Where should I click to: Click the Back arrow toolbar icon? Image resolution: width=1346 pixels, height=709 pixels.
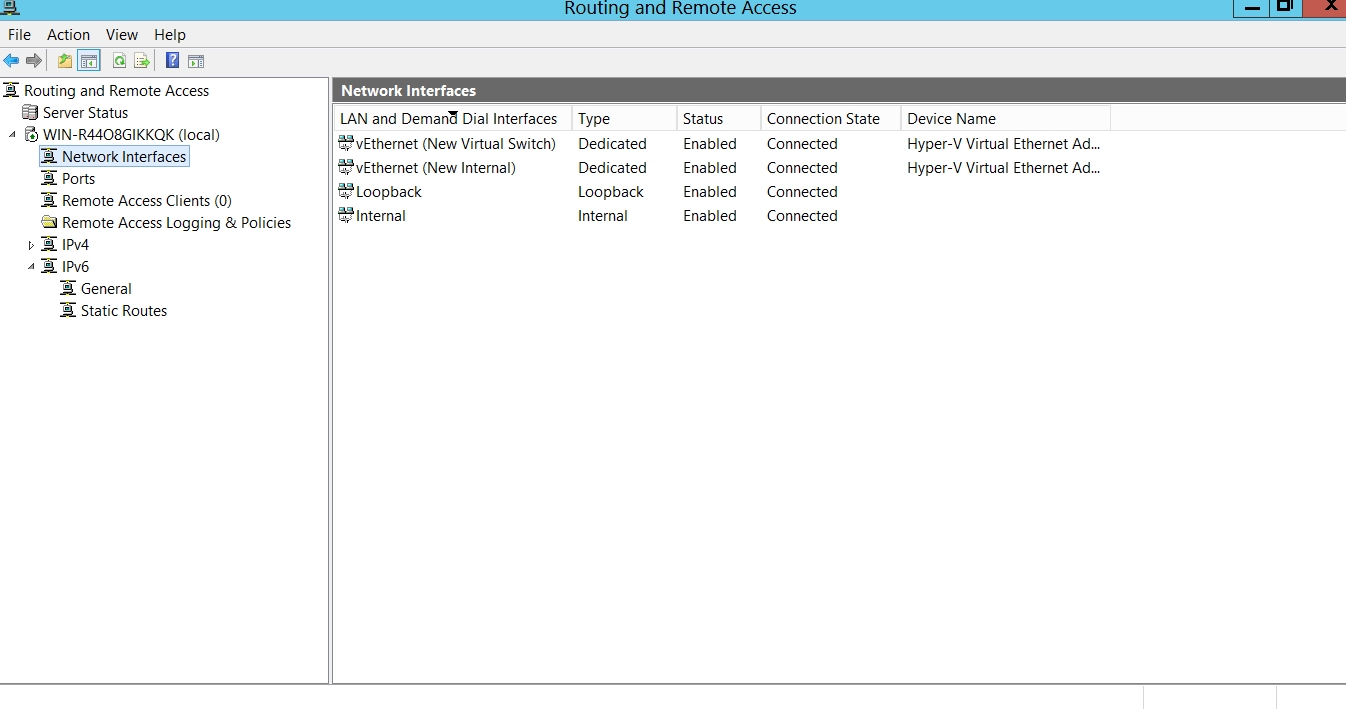(12, 61)
